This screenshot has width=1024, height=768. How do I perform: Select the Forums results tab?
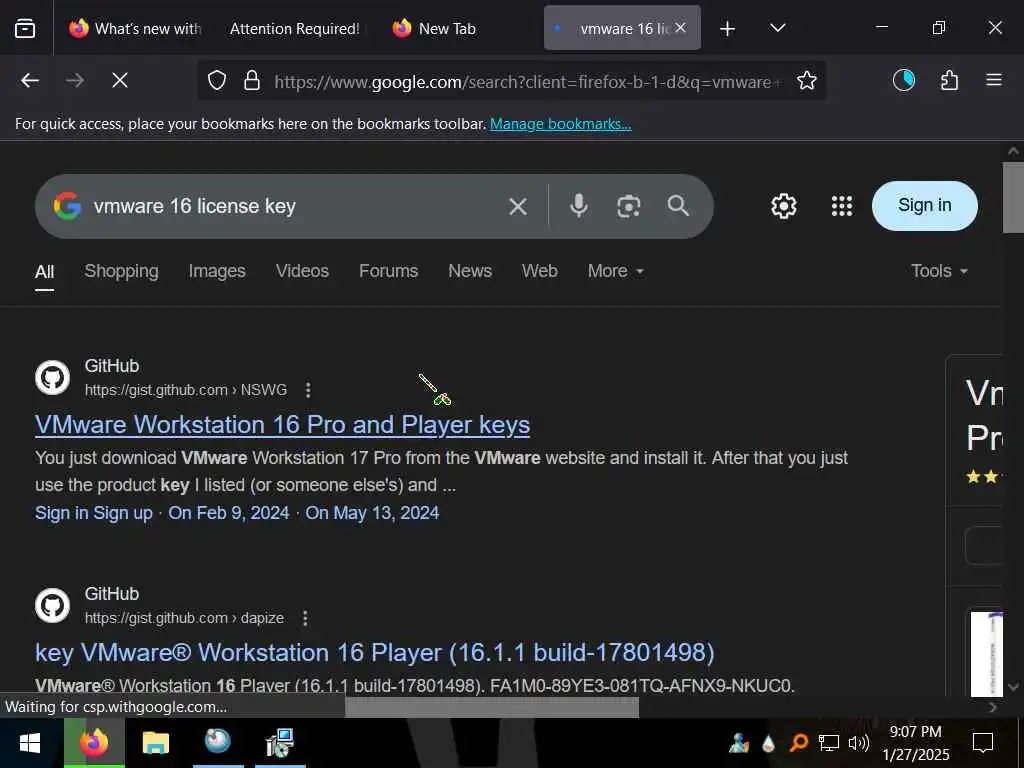point(389,271)
